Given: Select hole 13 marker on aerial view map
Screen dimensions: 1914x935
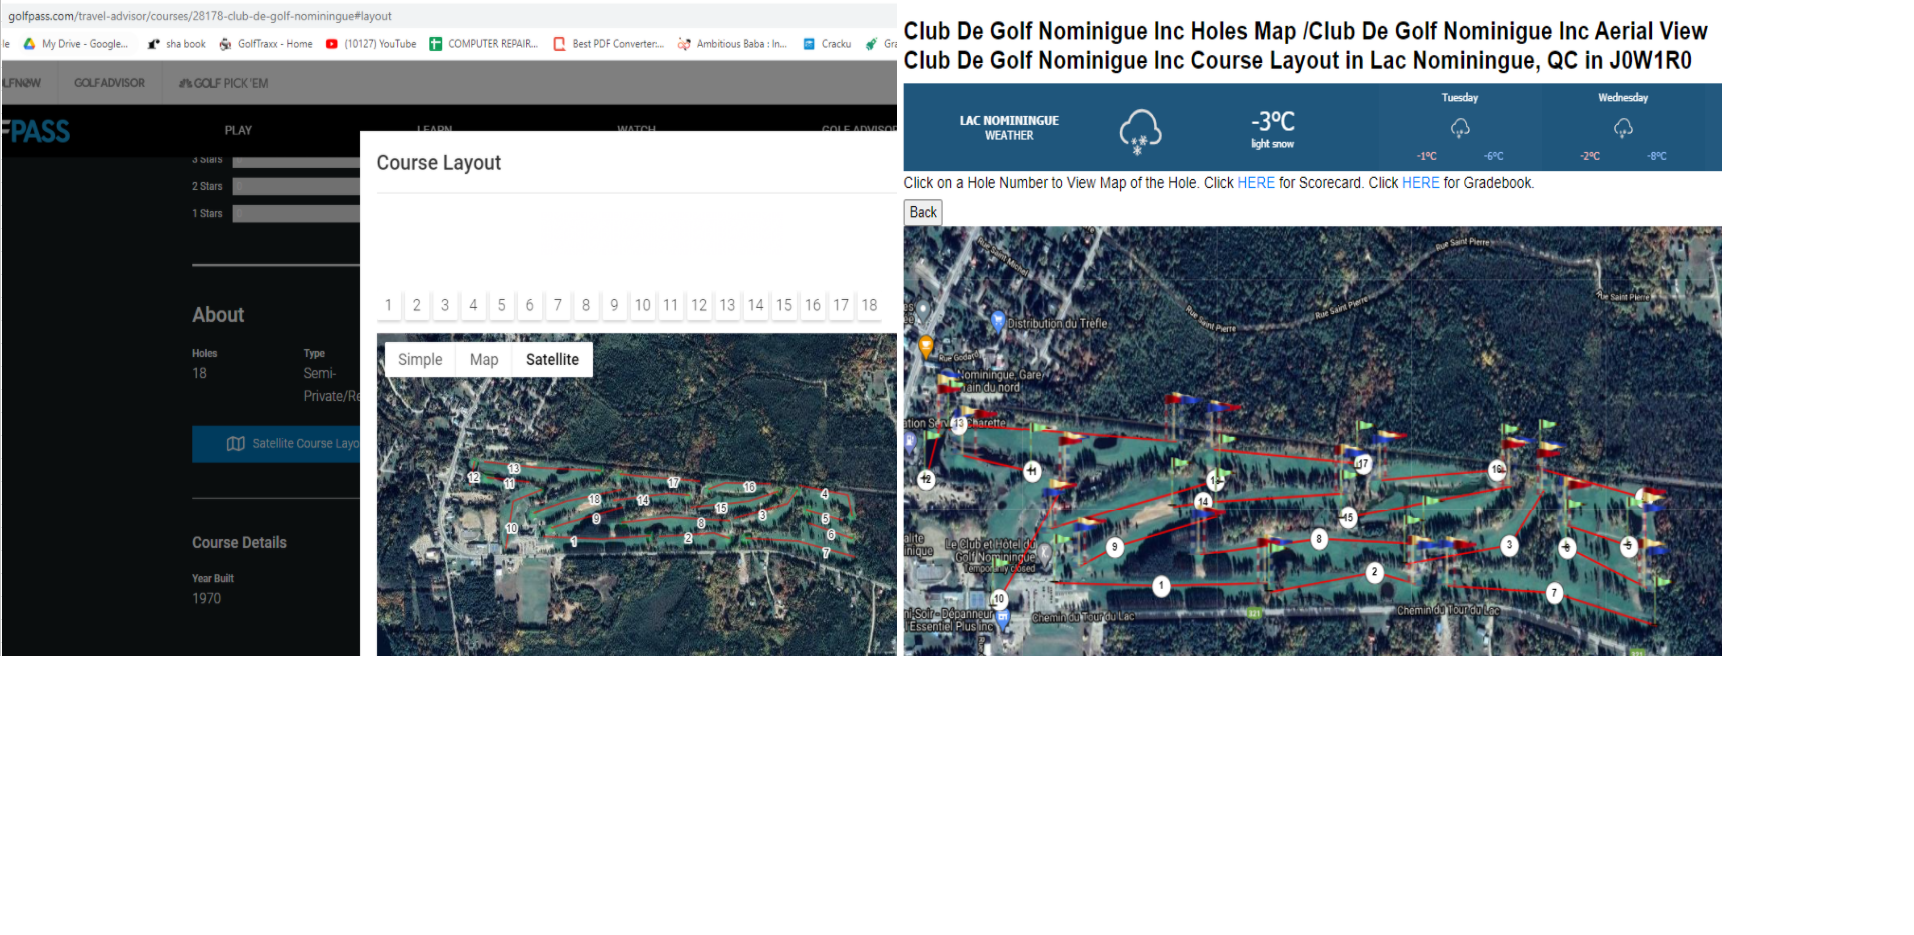Looking at the screenshot, I should point(959,424).
